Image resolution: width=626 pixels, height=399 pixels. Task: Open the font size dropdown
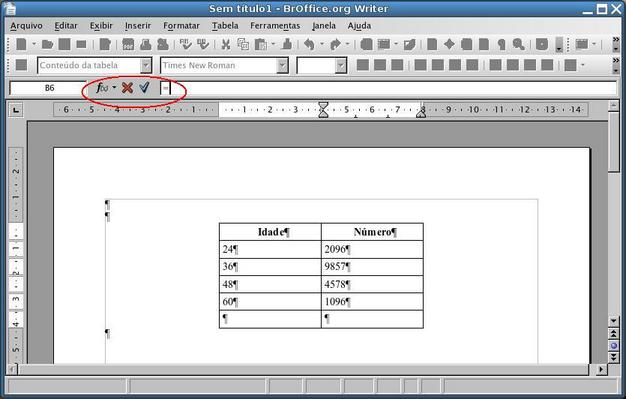341,65
